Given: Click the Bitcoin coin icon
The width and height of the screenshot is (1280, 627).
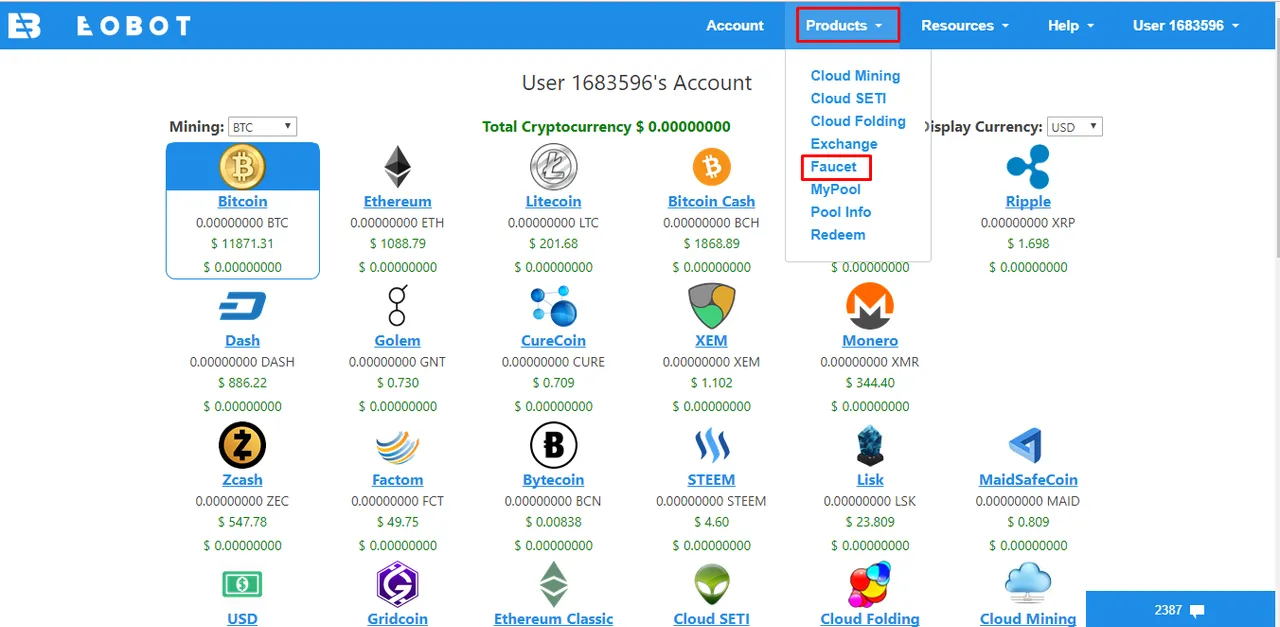Looking at the screenshot, I should [x=242, y=166].
